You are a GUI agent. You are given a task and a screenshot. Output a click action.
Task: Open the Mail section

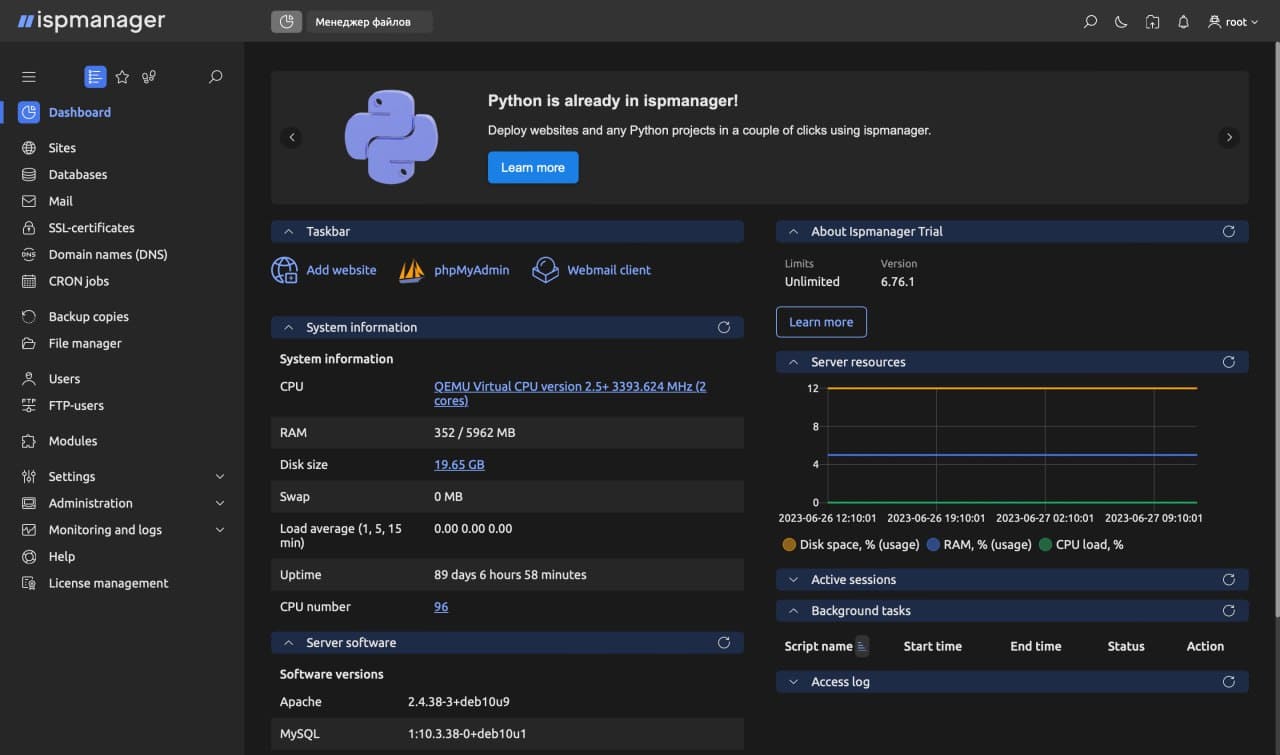point(61,201)
